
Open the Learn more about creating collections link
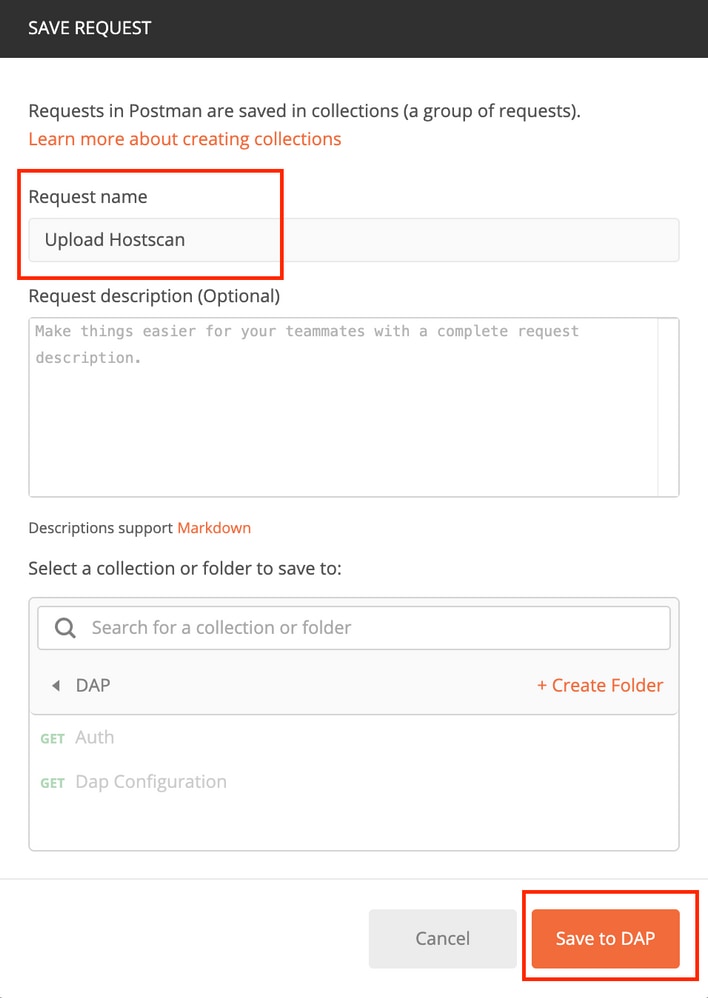[185, 139]
